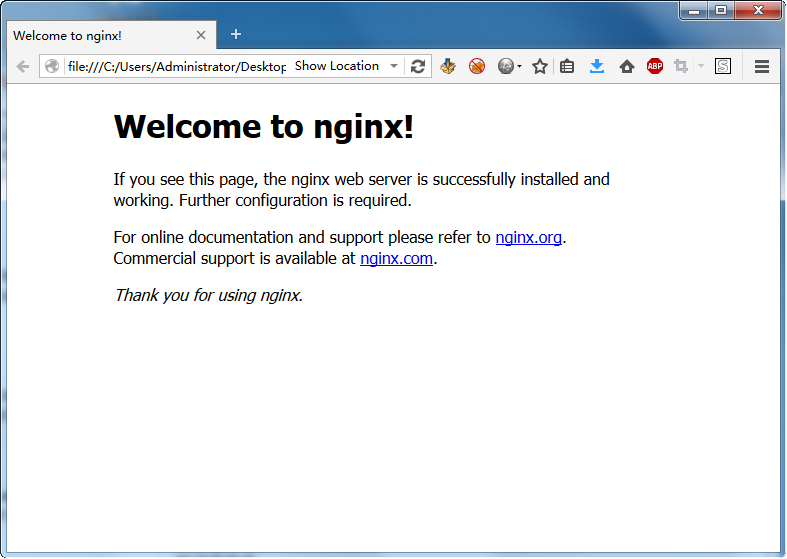
Task: Open the hamburger menu
Action: [x=762, y=66]
